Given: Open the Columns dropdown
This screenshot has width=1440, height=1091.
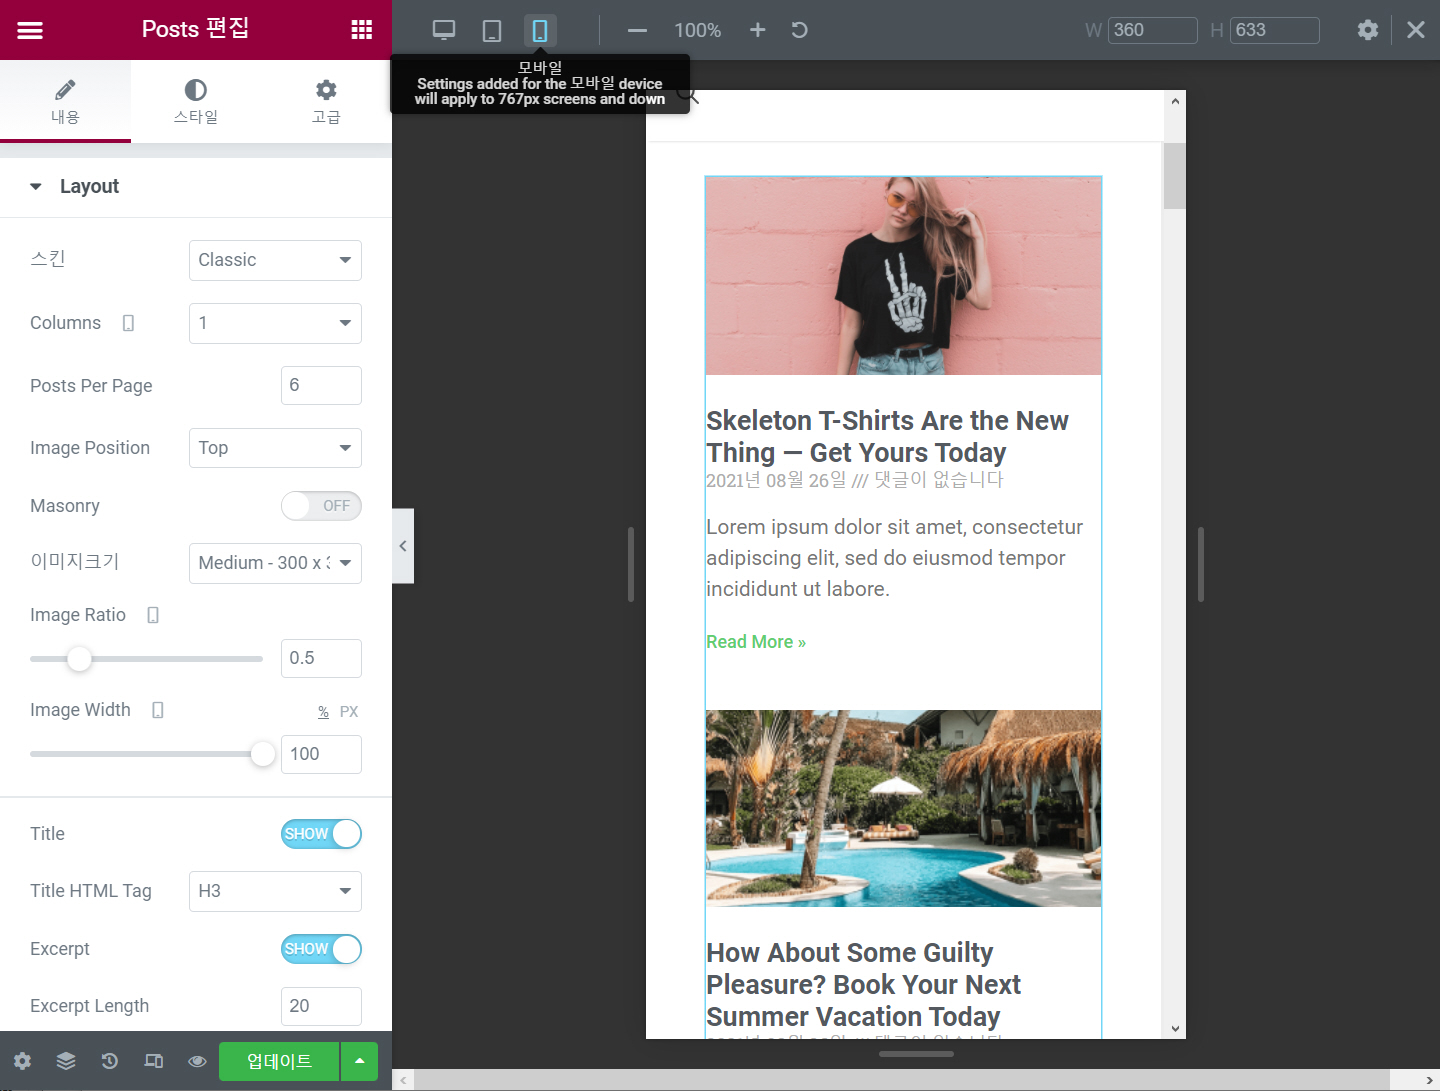Looking at the screenshot, I should [275, 323].
